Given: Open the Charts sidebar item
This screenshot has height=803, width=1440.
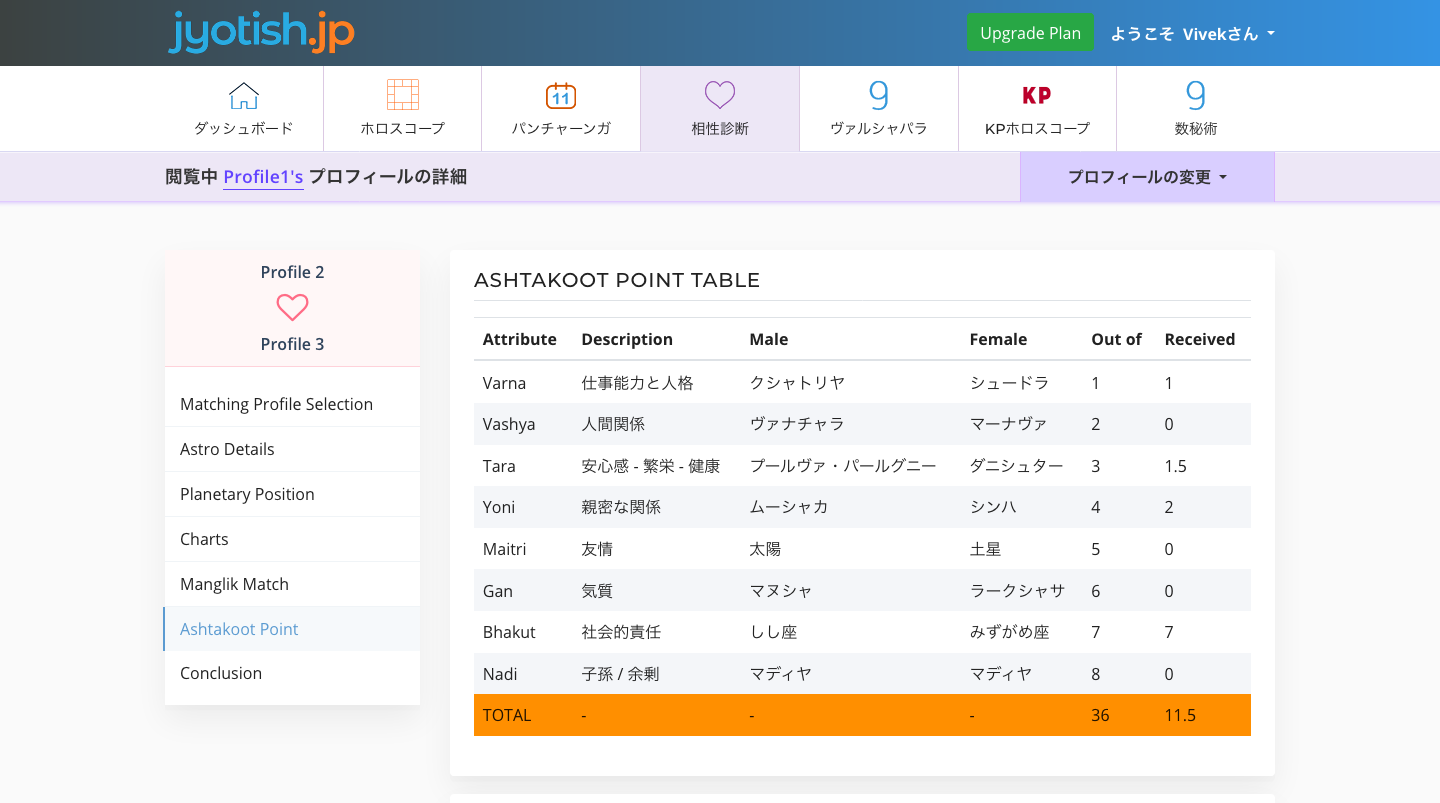Looking at the screenshot, I should pos(204,539).
